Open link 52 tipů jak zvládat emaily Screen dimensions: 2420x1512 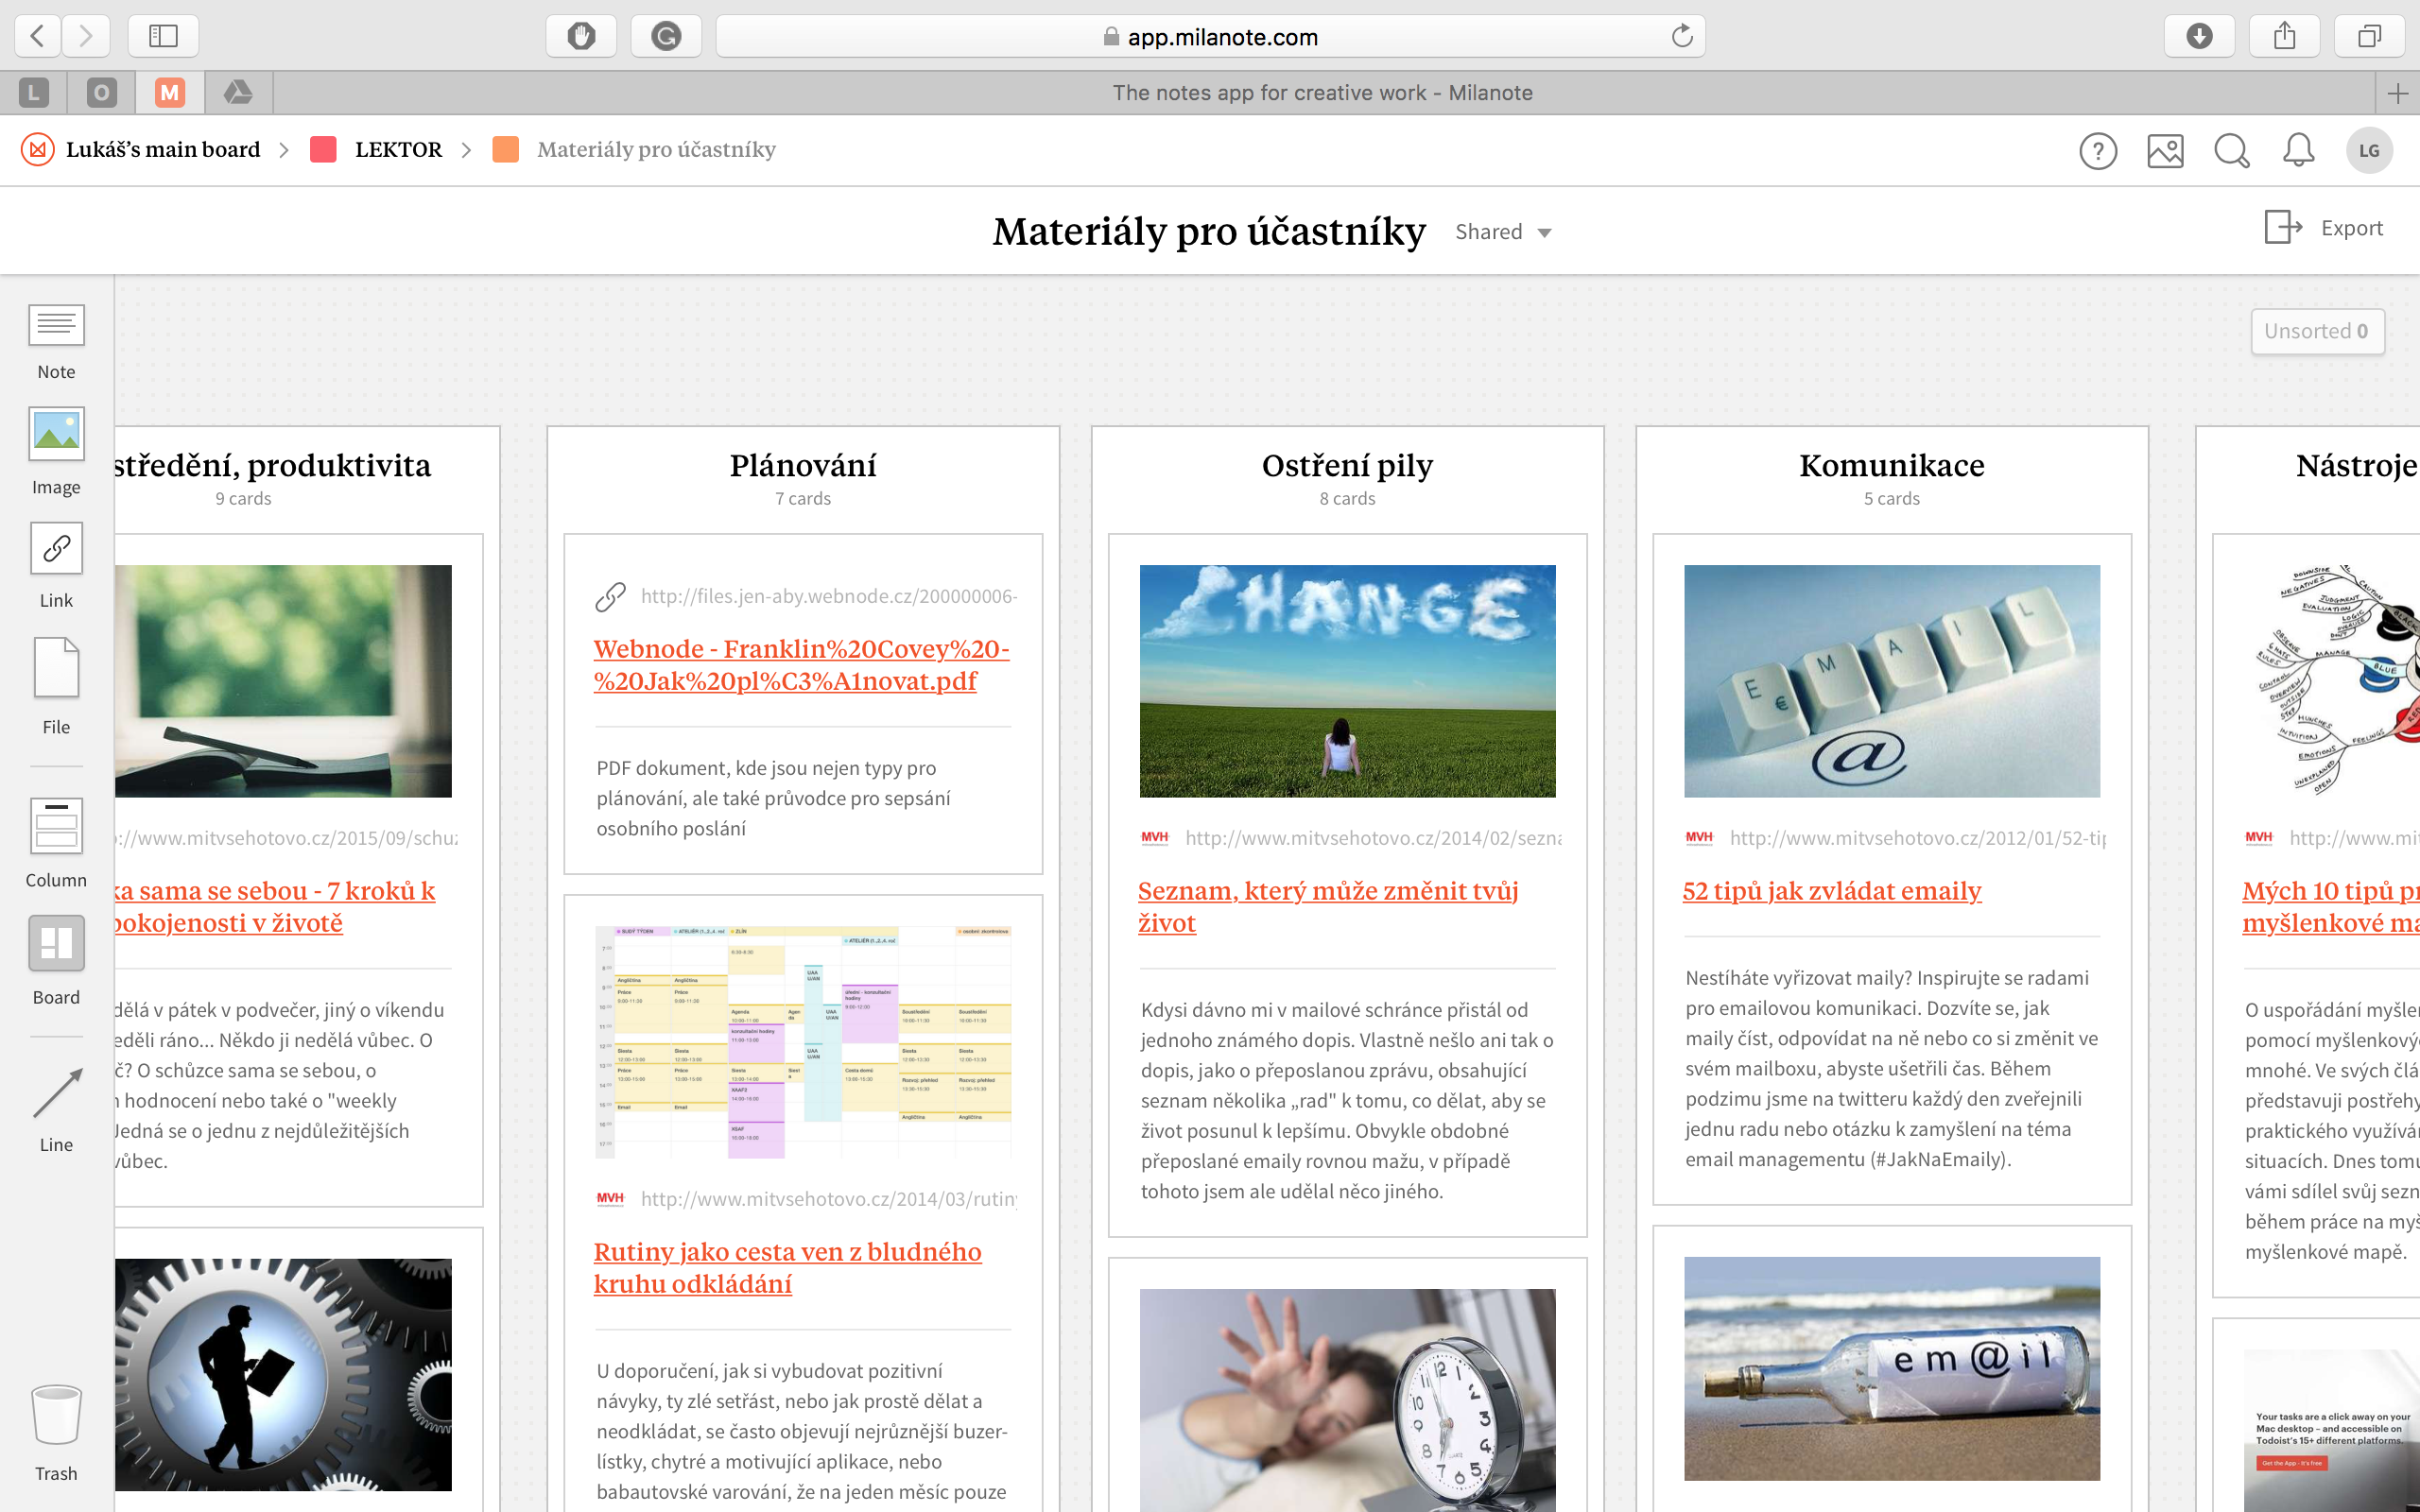[1831, 890]
